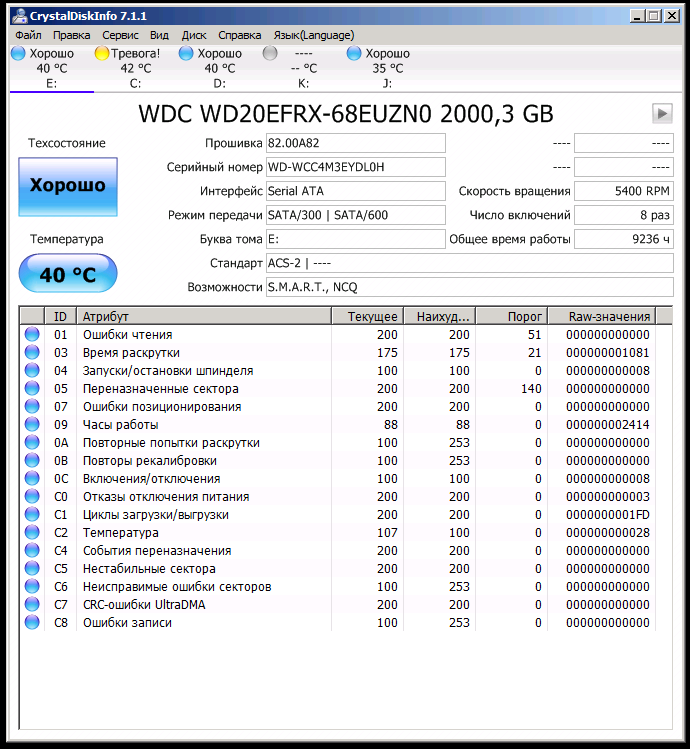Click the Атрибут column header

coord(204,316)
